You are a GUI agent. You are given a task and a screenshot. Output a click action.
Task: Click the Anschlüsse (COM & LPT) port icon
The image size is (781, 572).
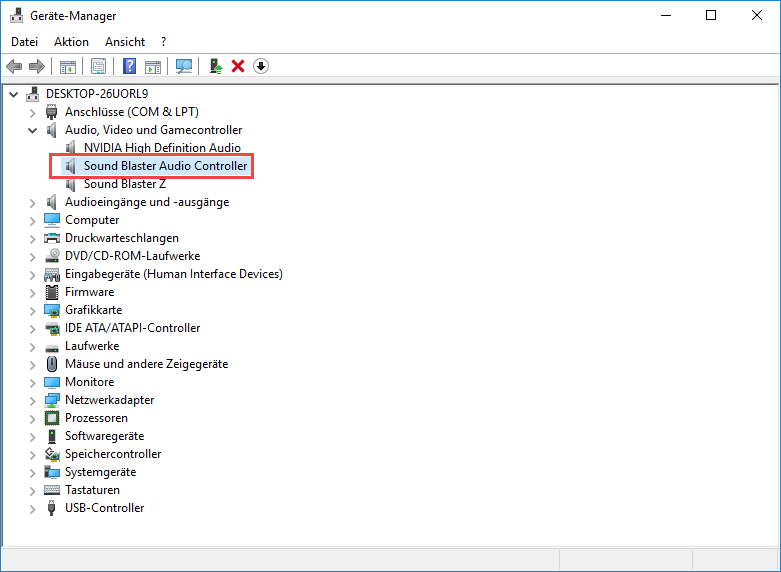pos(51,112)
